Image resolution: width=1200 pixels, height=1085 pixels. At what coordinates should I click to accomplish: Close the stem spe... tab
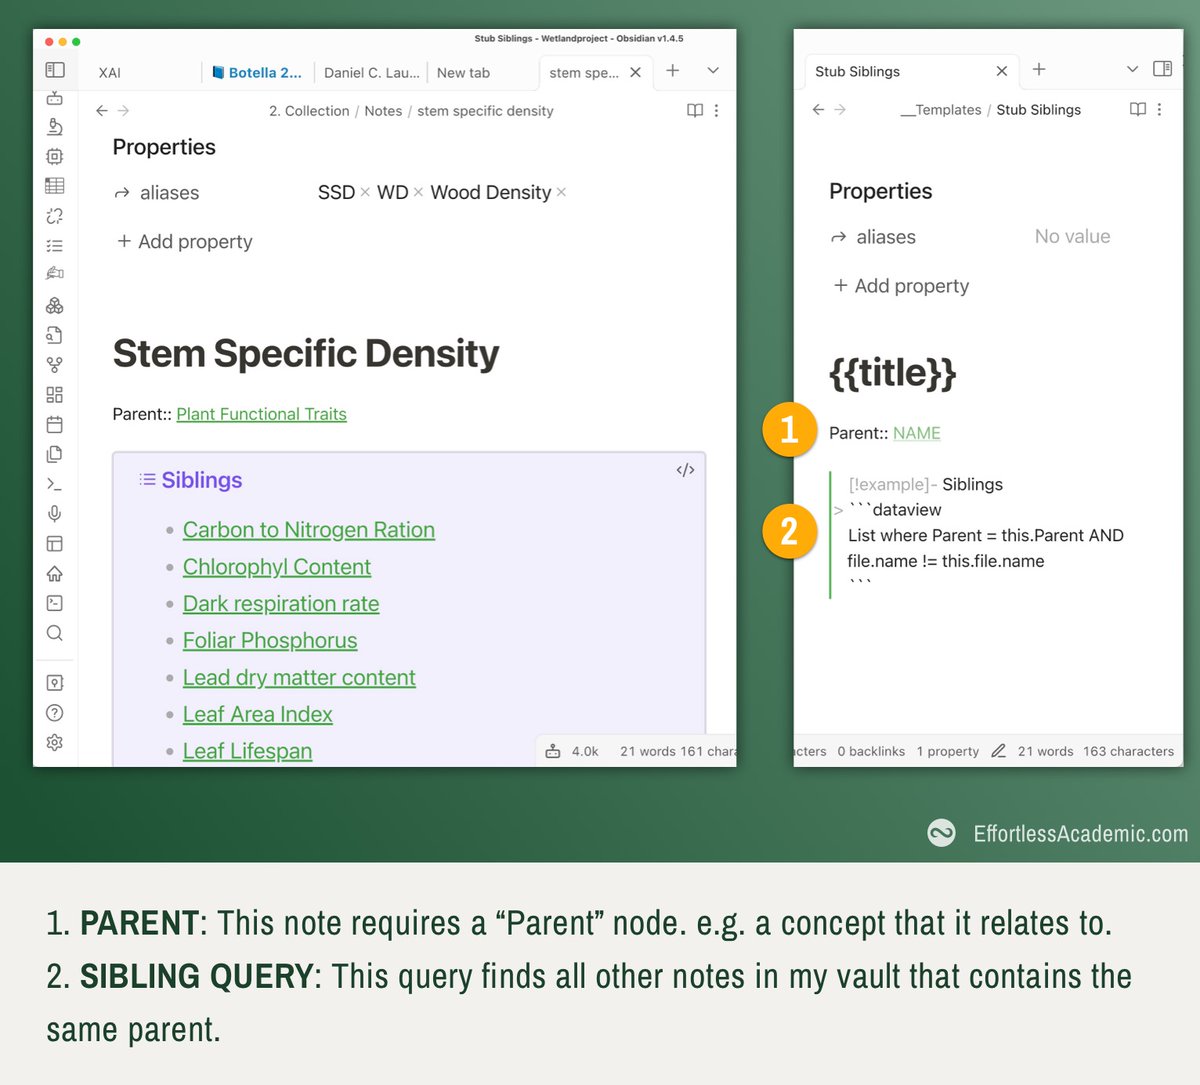coord(635,72)
